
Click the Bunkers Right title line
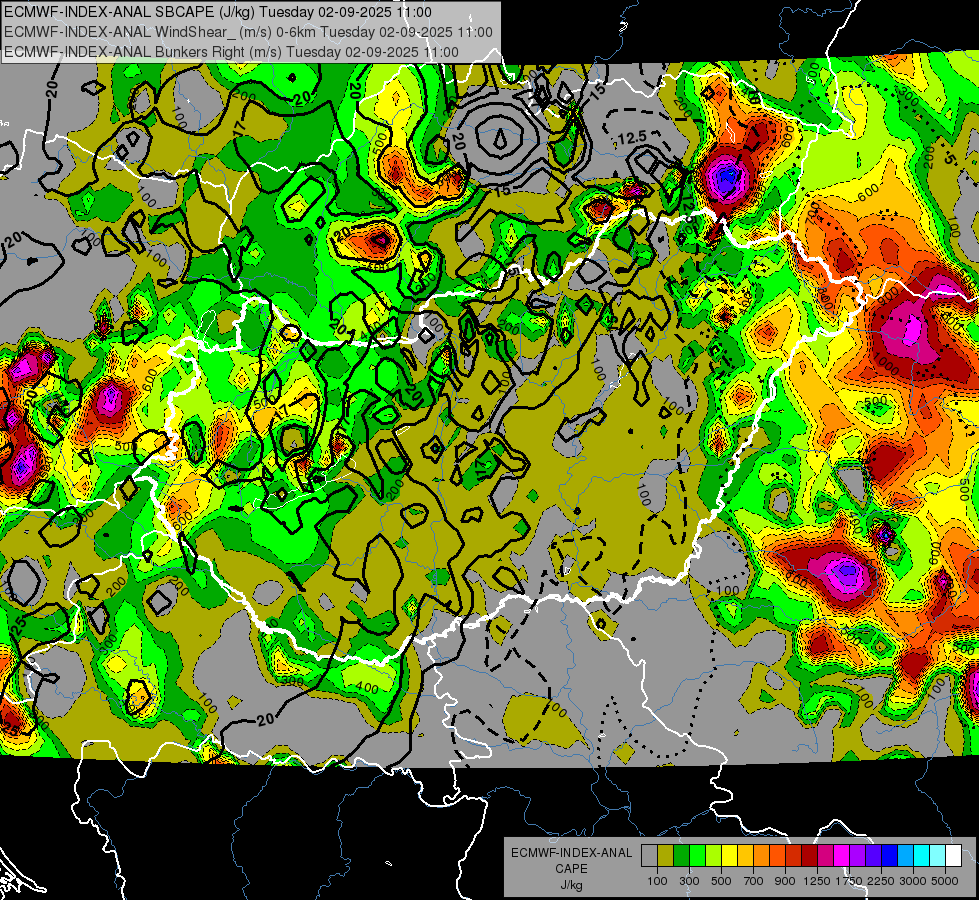[231, 52]
